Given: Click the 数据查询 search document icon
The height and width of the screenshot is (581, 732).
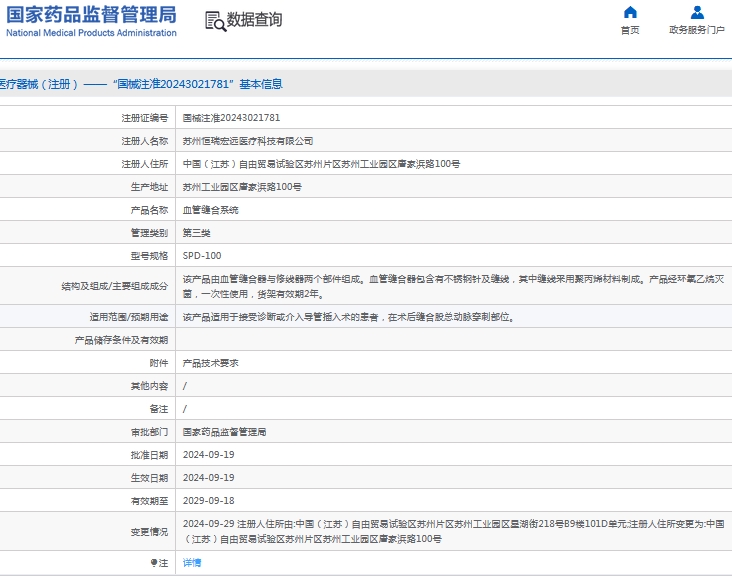Looking at the screenshot, I should point(215,21).
